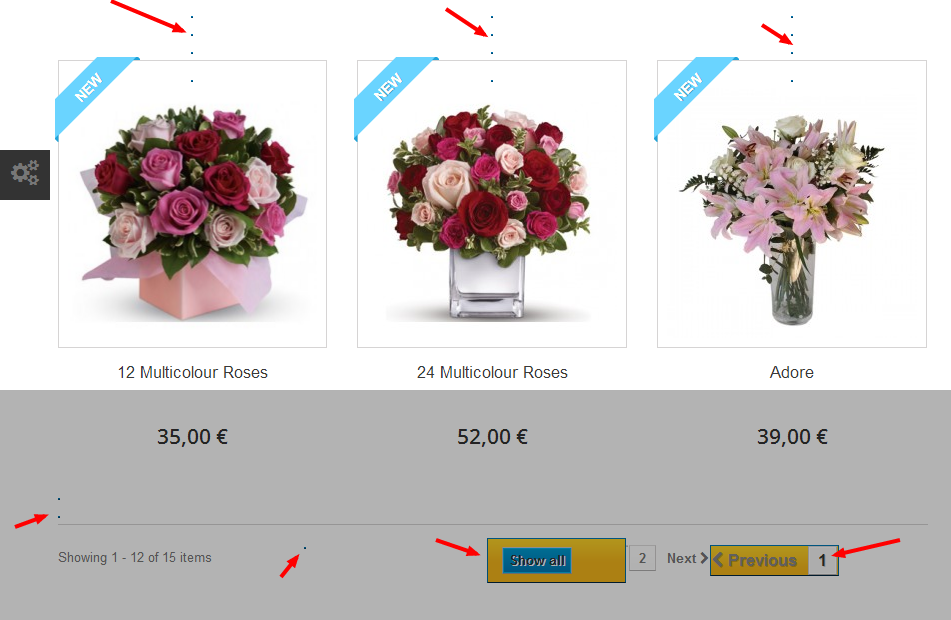The image size is (951, 620).
Task: Go to pagination page 2
Action: [x=642, y=558]
